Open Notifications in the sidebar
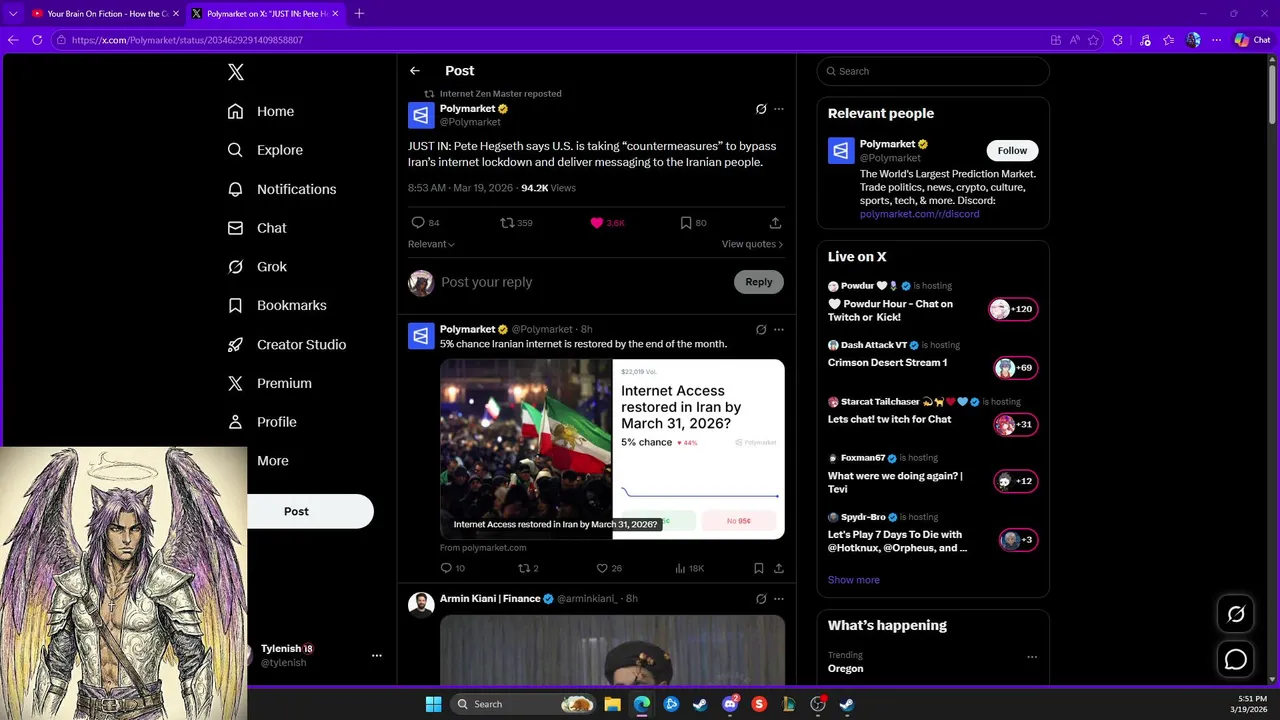Image resolution: width=1280 pixels, height=720 pixels. click(282, 189)
